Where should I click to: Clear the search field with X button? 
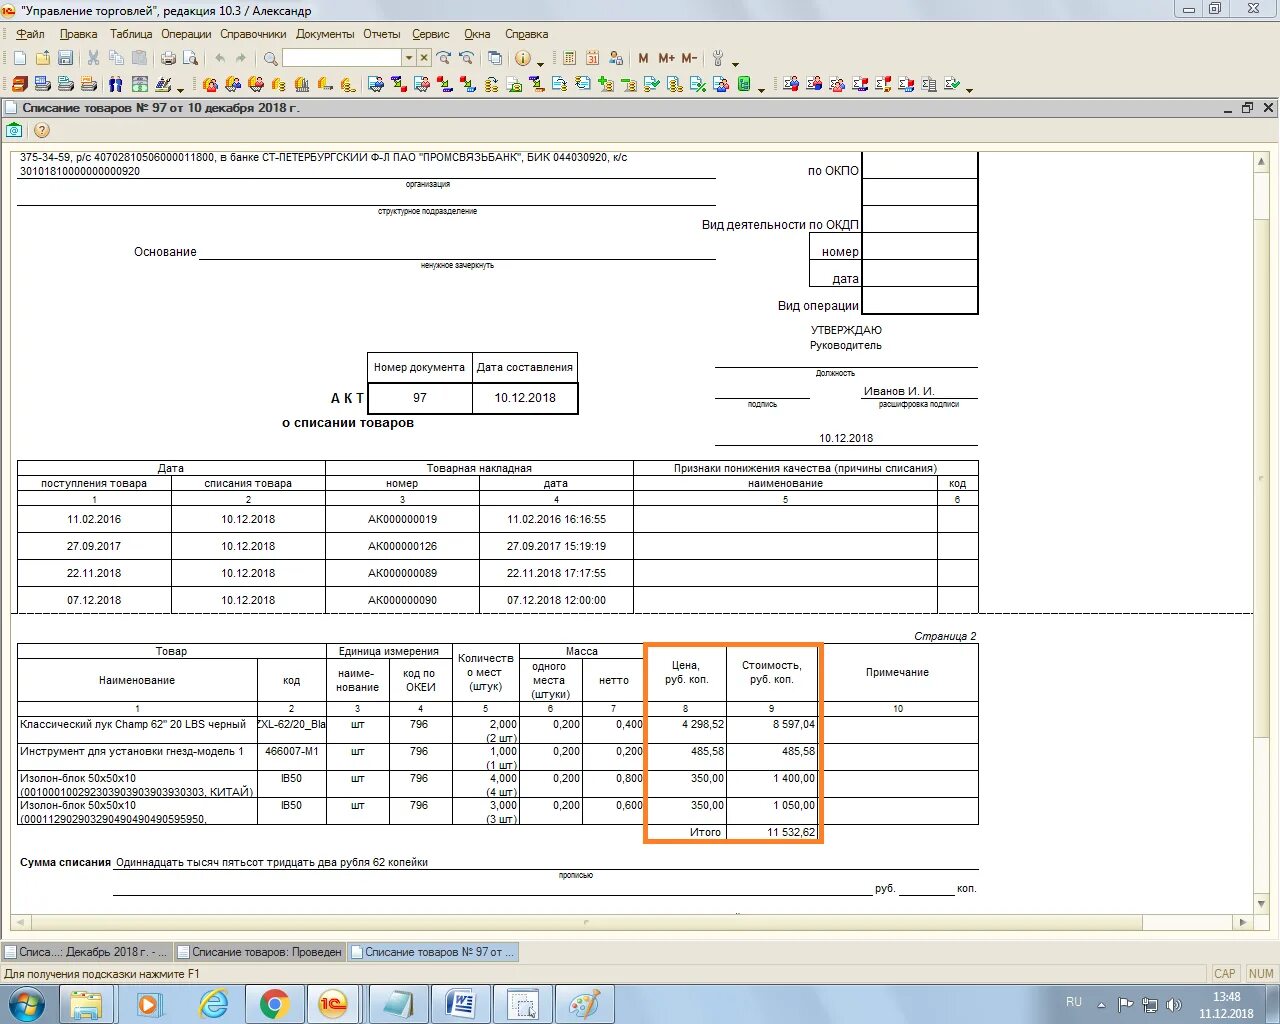(x=424, y=58)
